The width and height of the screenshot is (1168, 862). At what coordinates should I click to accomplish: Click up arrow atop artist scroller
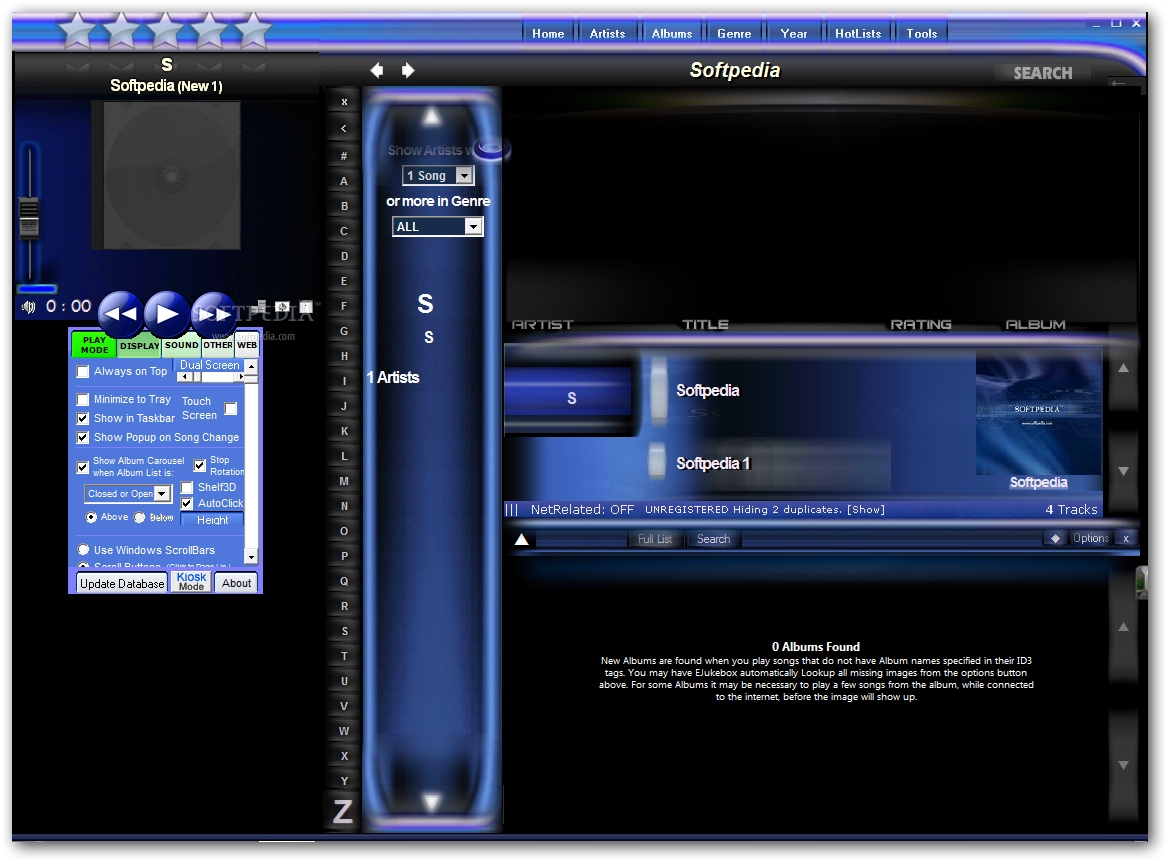pos(432,116)
